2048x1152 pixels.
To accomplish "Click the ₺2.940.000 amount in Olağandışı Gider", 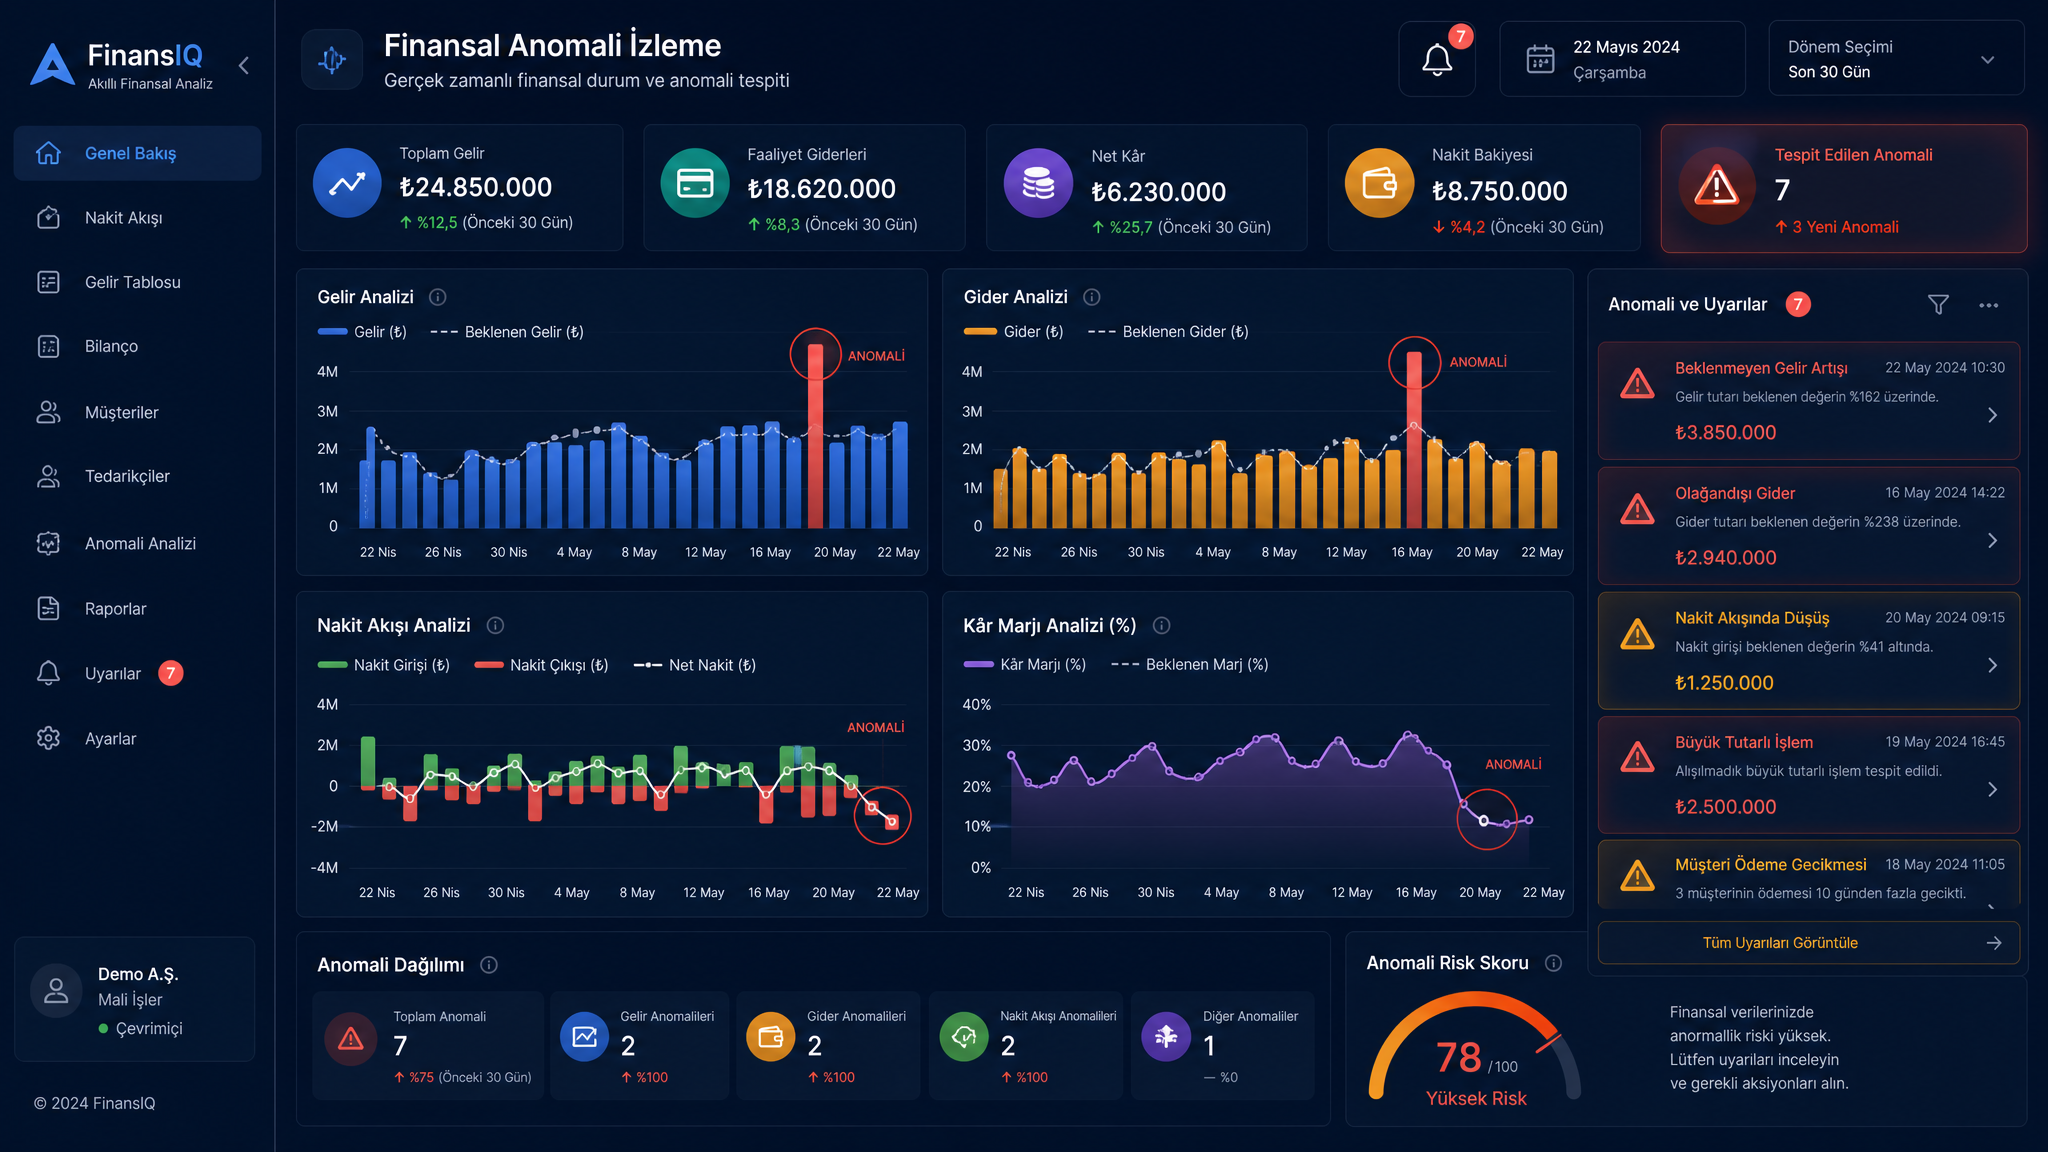I will [x=1726, y=558].
